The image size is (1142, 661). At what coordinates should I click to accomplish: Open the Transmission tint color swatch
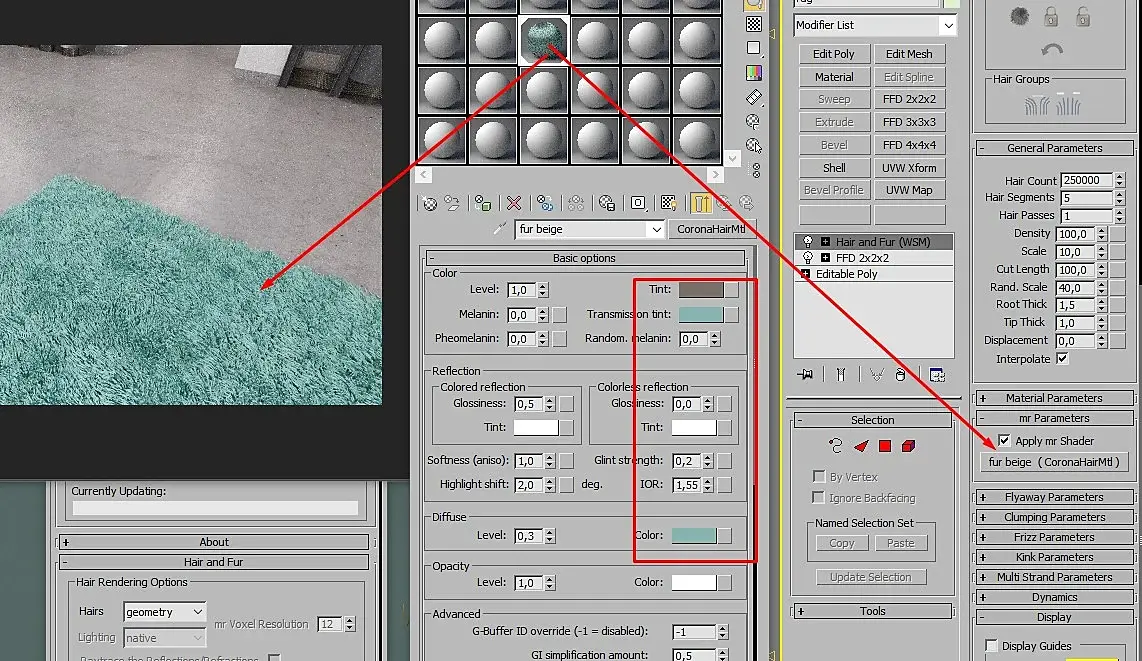pyautogui.click(x=701, y=314)
